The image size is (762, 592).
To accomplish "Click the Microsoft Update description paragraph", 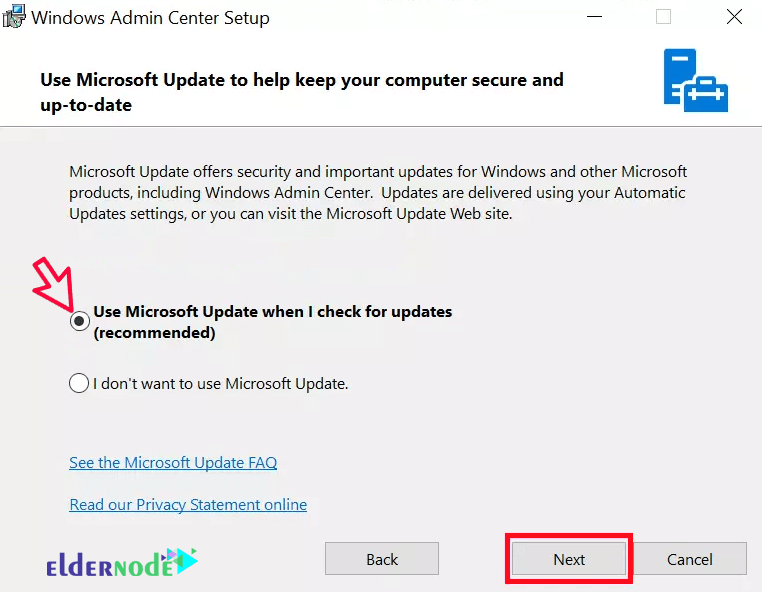I will click(378, 192).
